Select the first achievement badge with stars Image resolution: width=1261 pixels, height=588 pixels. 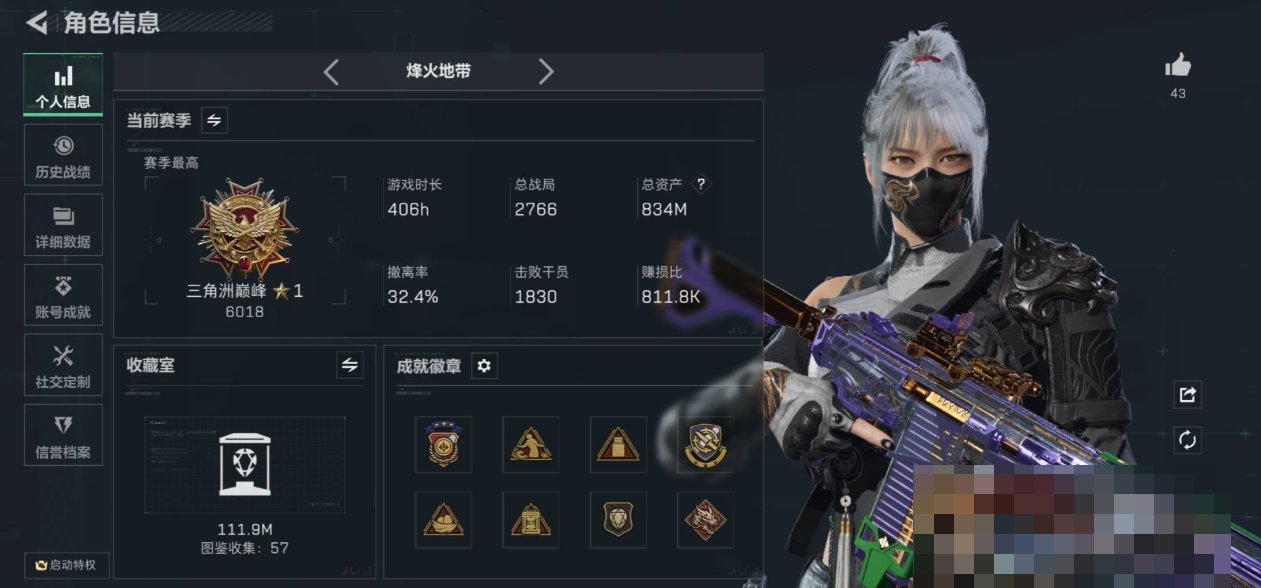click(x=443, y=444)
